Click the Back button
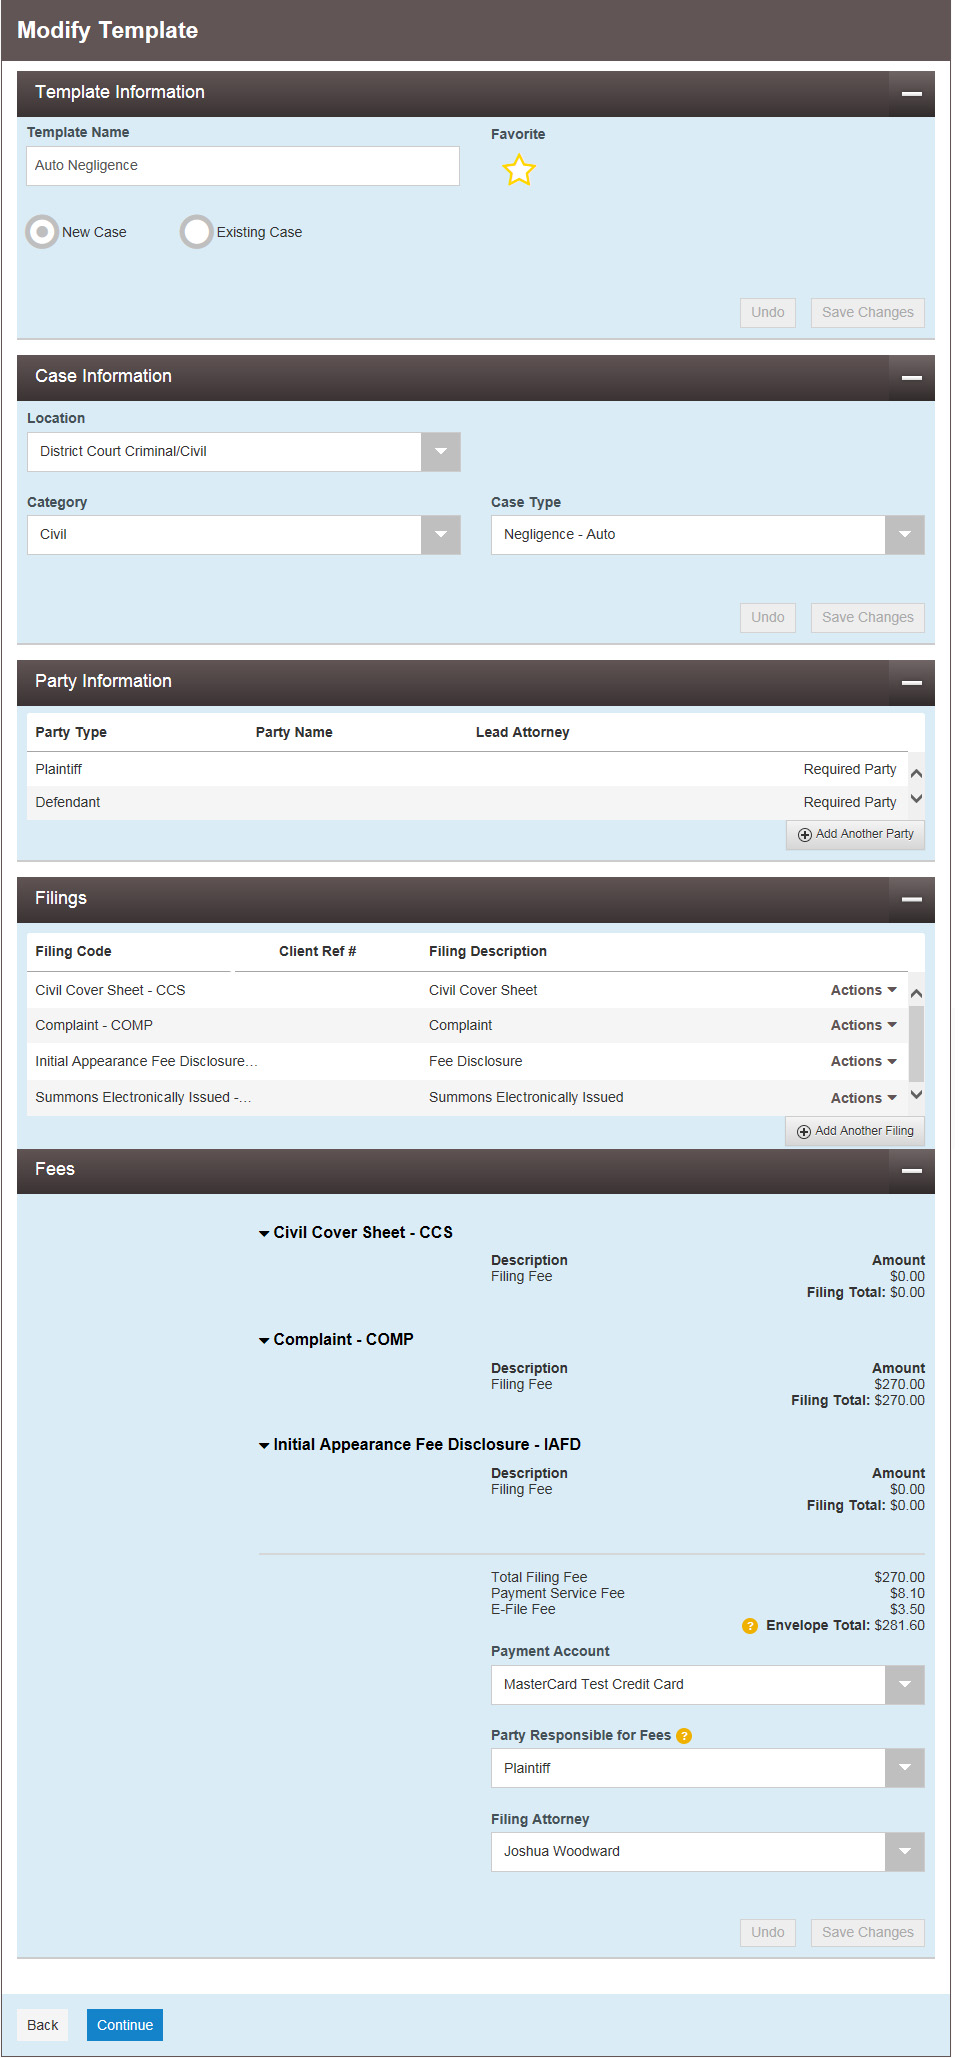 [x=43, y=2025]
